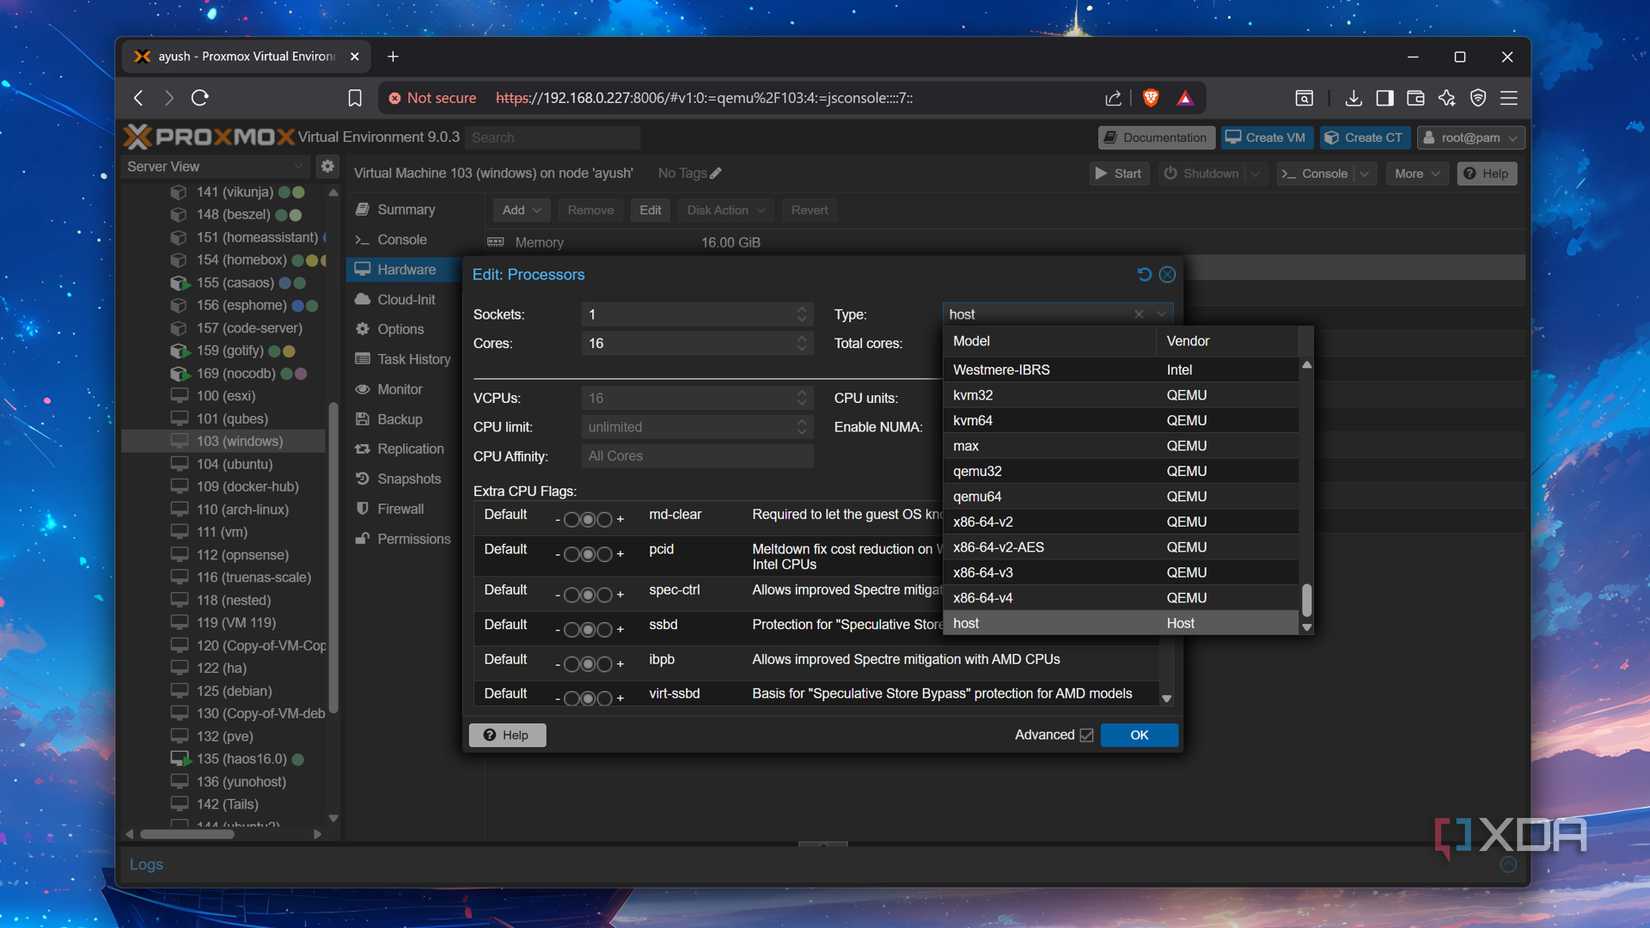Open the VM Options panel
The image size is (1650, 928).
(x=398, y=328)
